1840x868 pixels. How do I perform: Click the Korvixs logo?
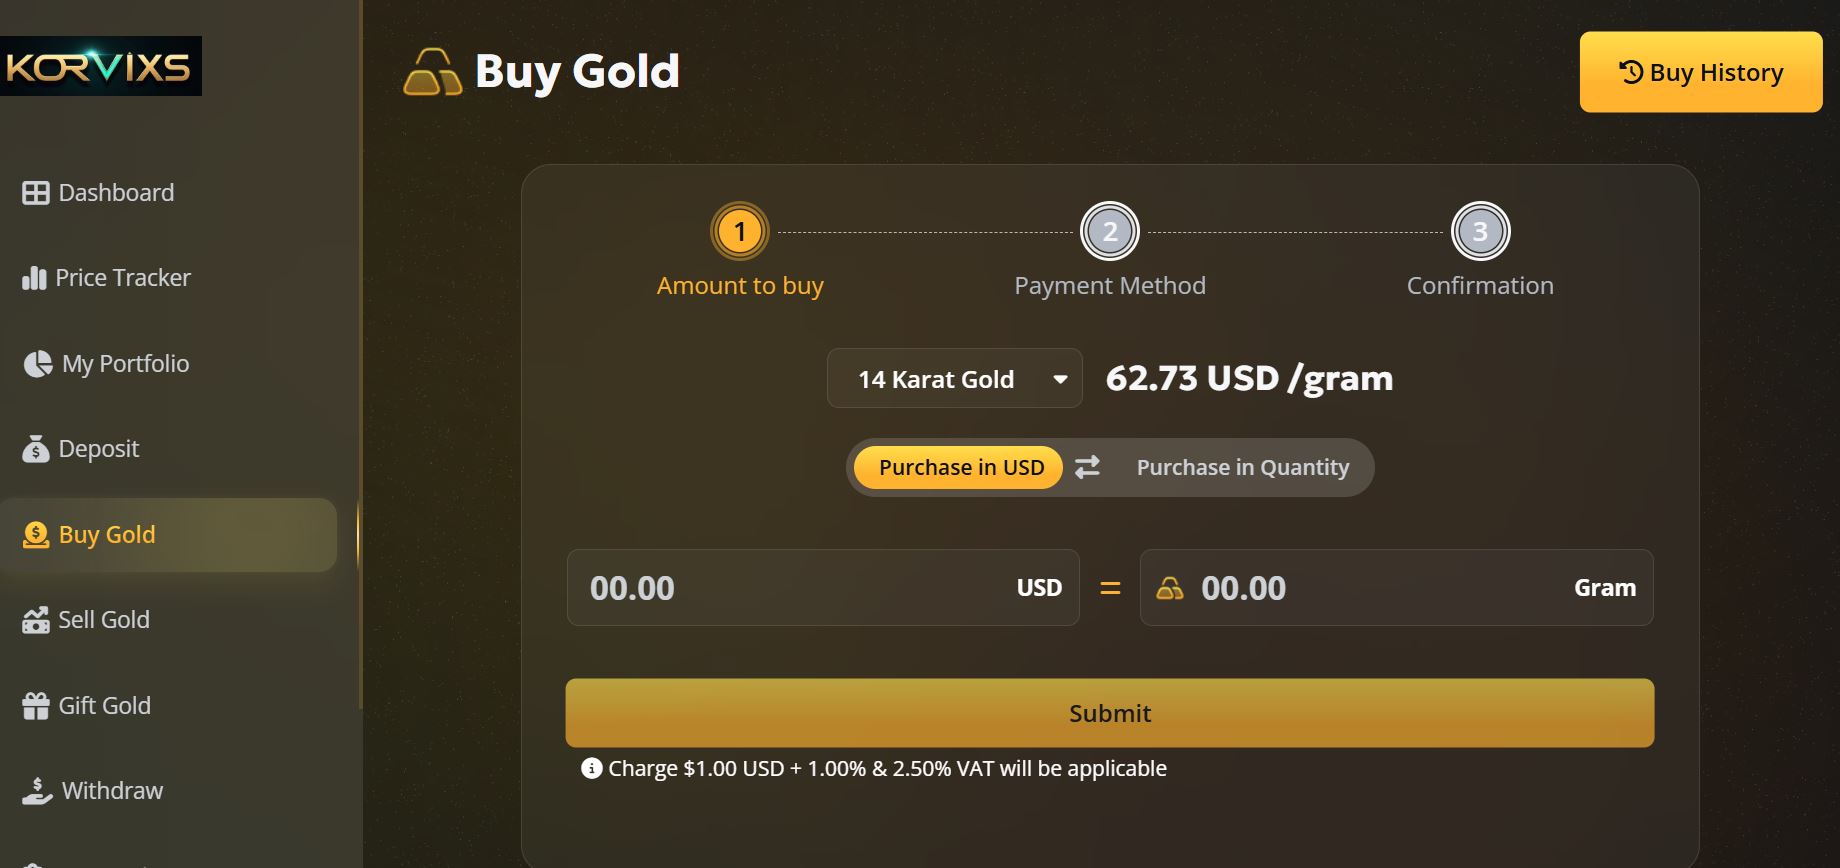(x=100, y=66)
